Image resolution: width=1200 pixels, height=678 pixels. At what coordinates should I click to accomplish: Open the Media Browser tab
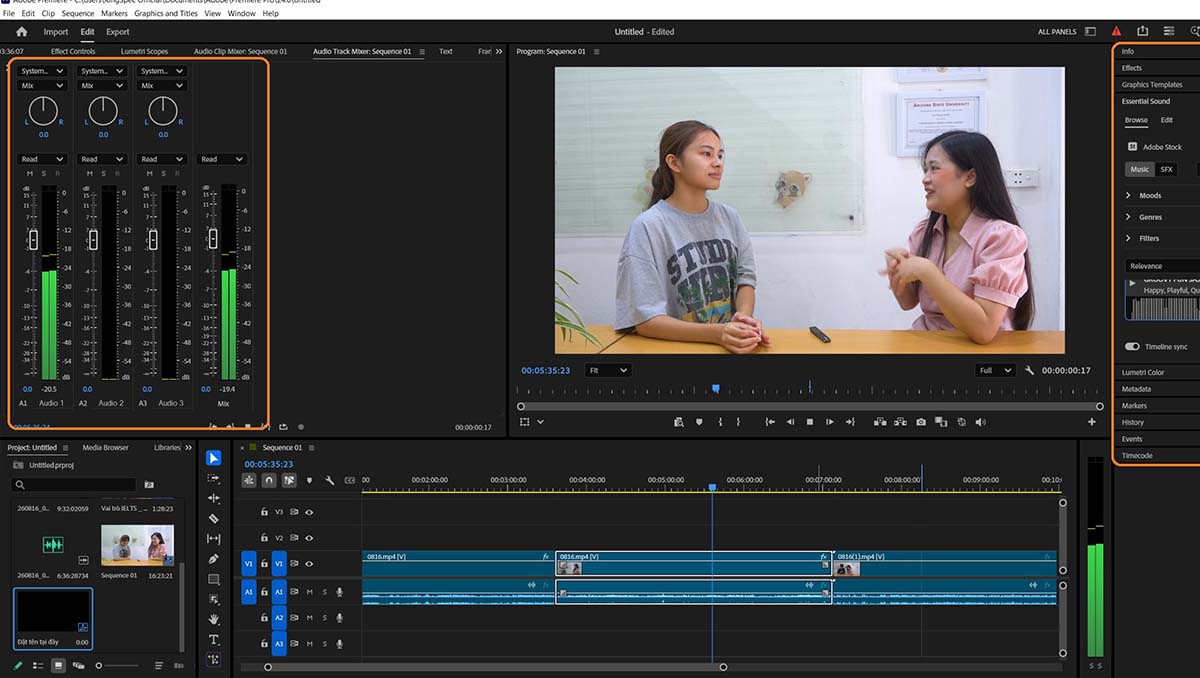point(105,448)
